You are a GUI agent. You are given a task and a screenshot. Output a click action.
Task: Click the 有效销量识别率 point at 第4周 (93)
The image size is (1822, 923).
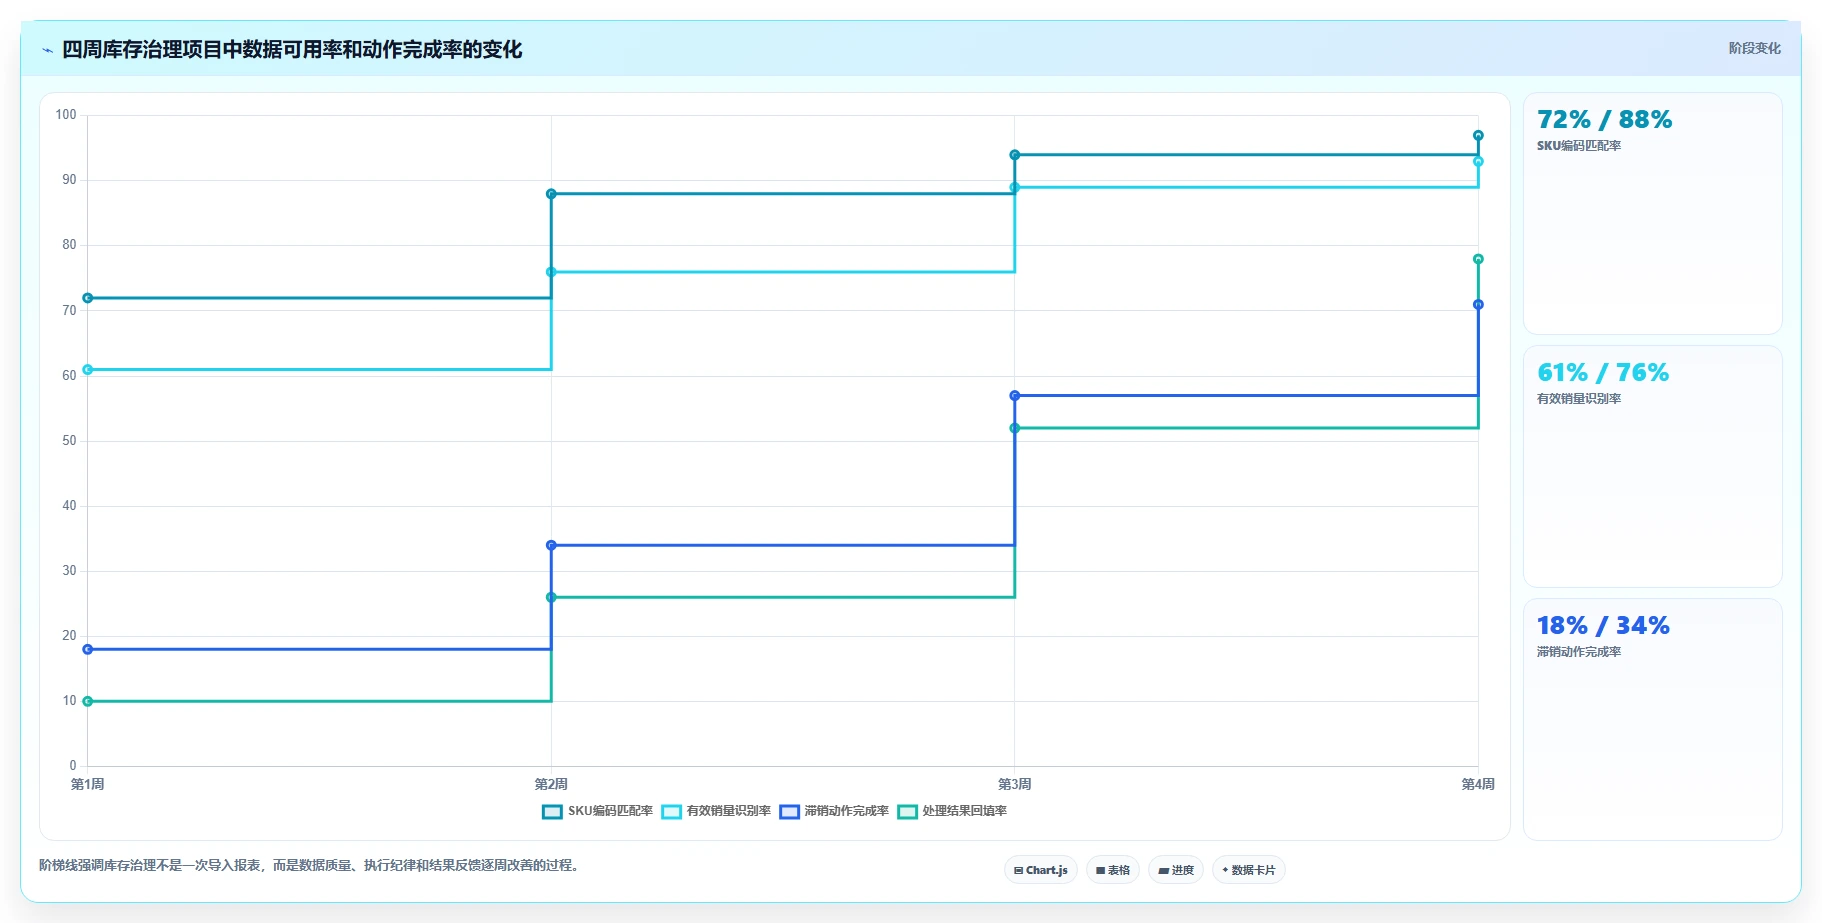(x=1478, y=161)
